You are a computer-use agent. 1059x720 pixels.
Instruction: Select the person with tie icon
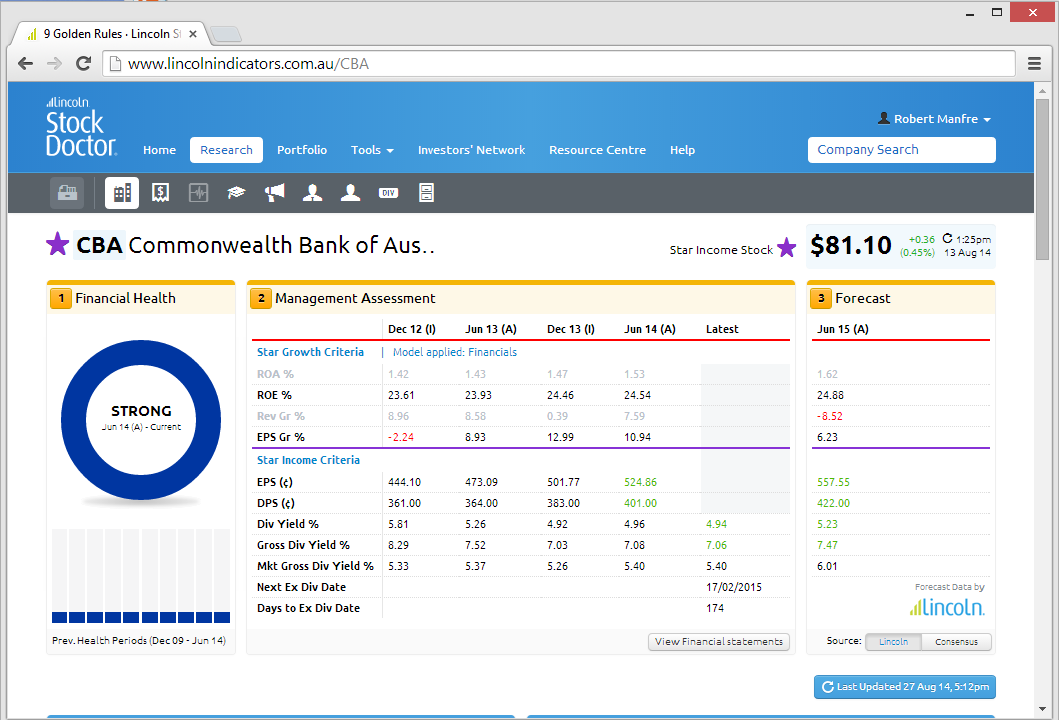click(x=312, y=193)
